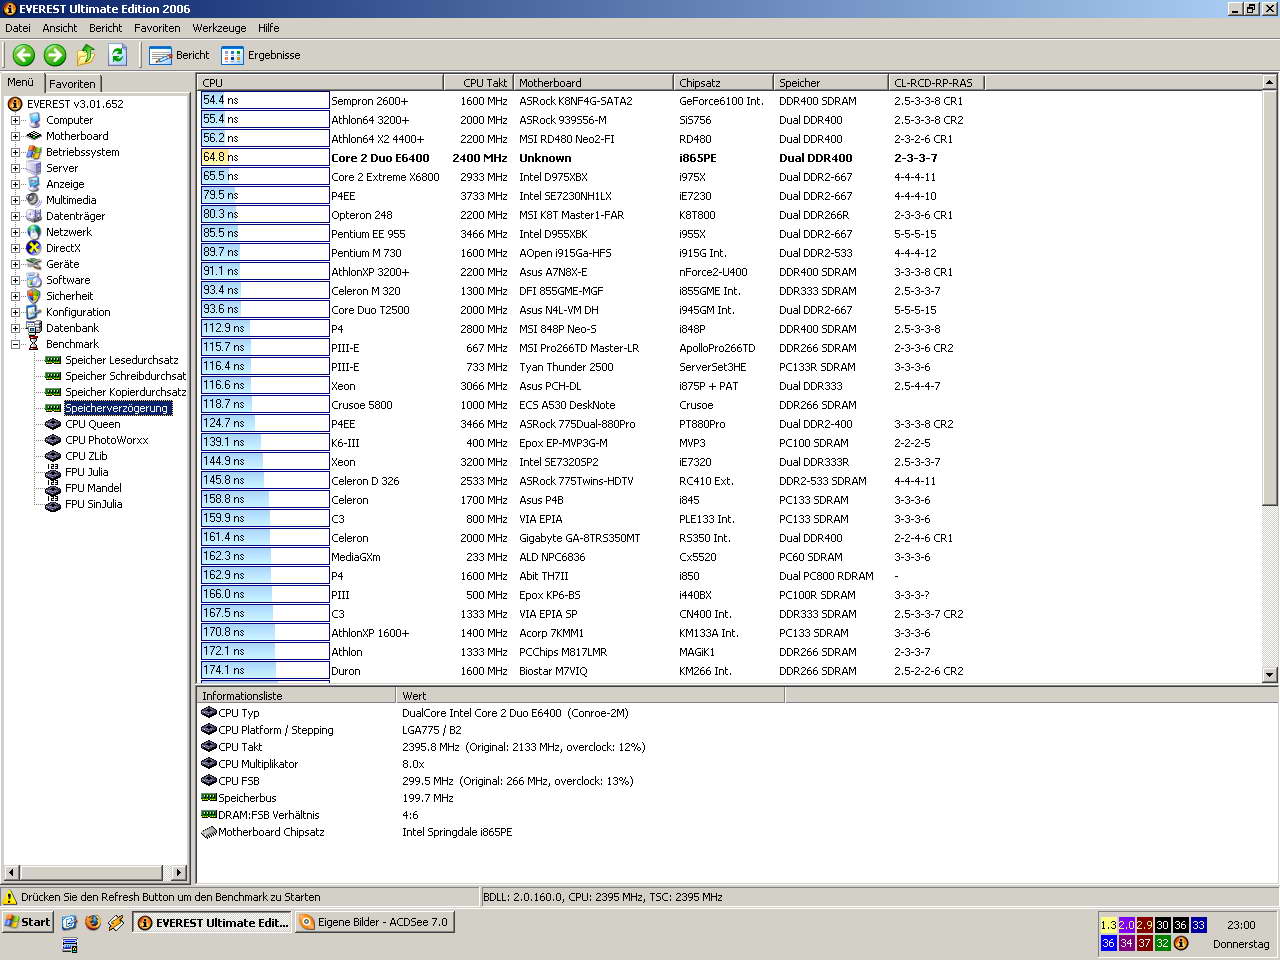
Task: Switch to the Menü sidebar tab
Action: tap(21, 83)
